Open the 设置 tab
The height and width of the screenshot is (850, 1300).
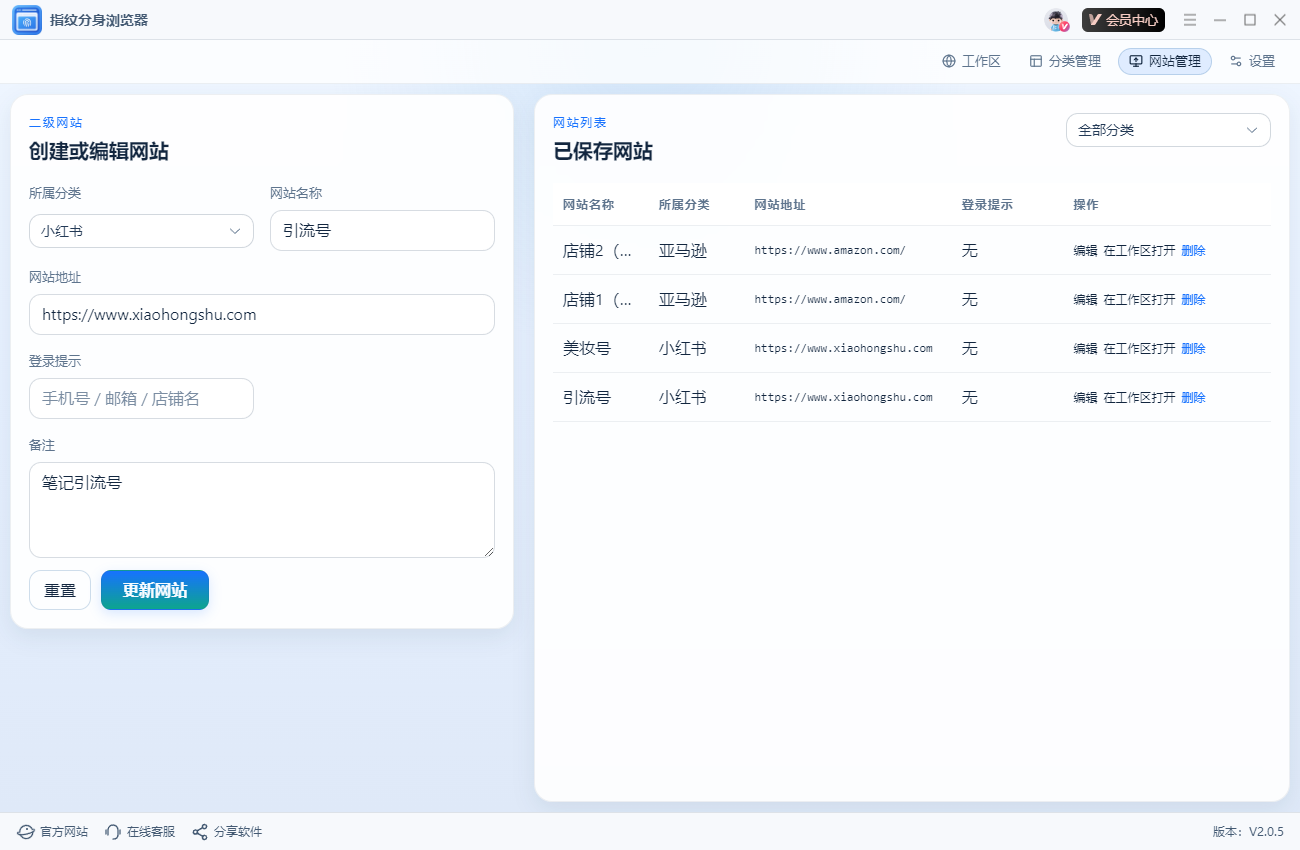pos(1252,61)
